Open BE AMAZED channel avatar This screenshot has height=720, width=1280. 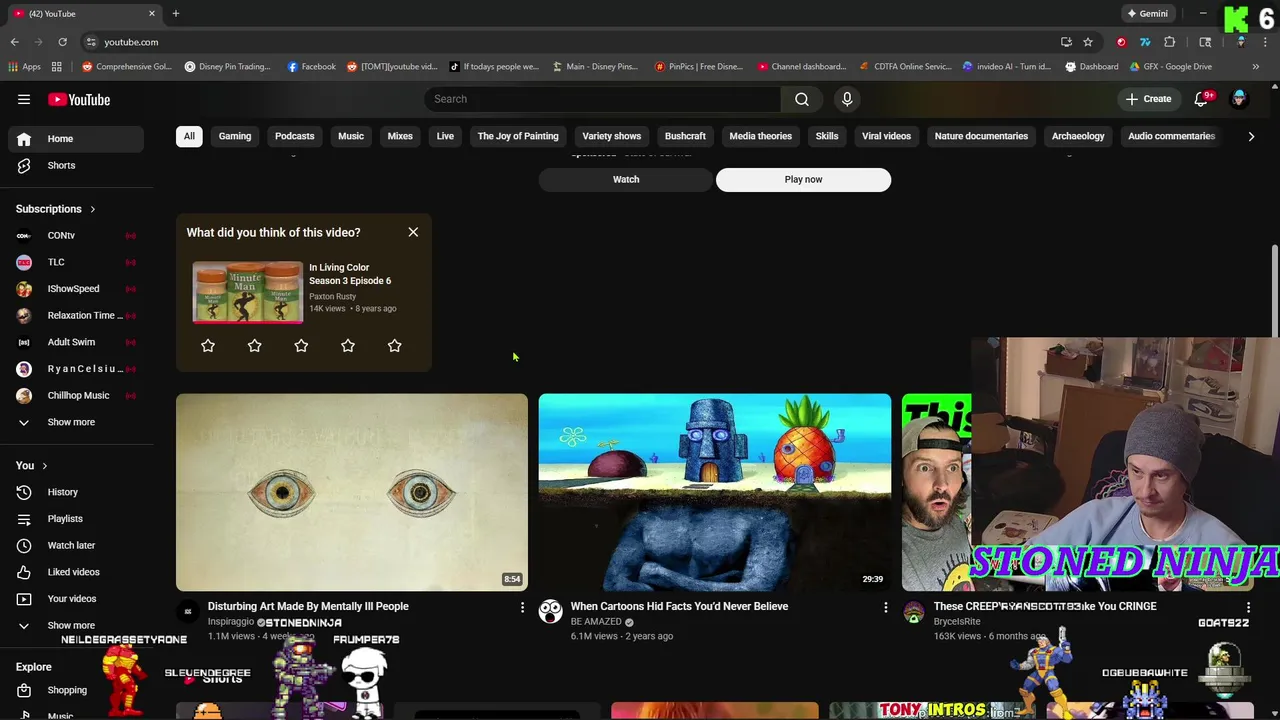point(550,612)
